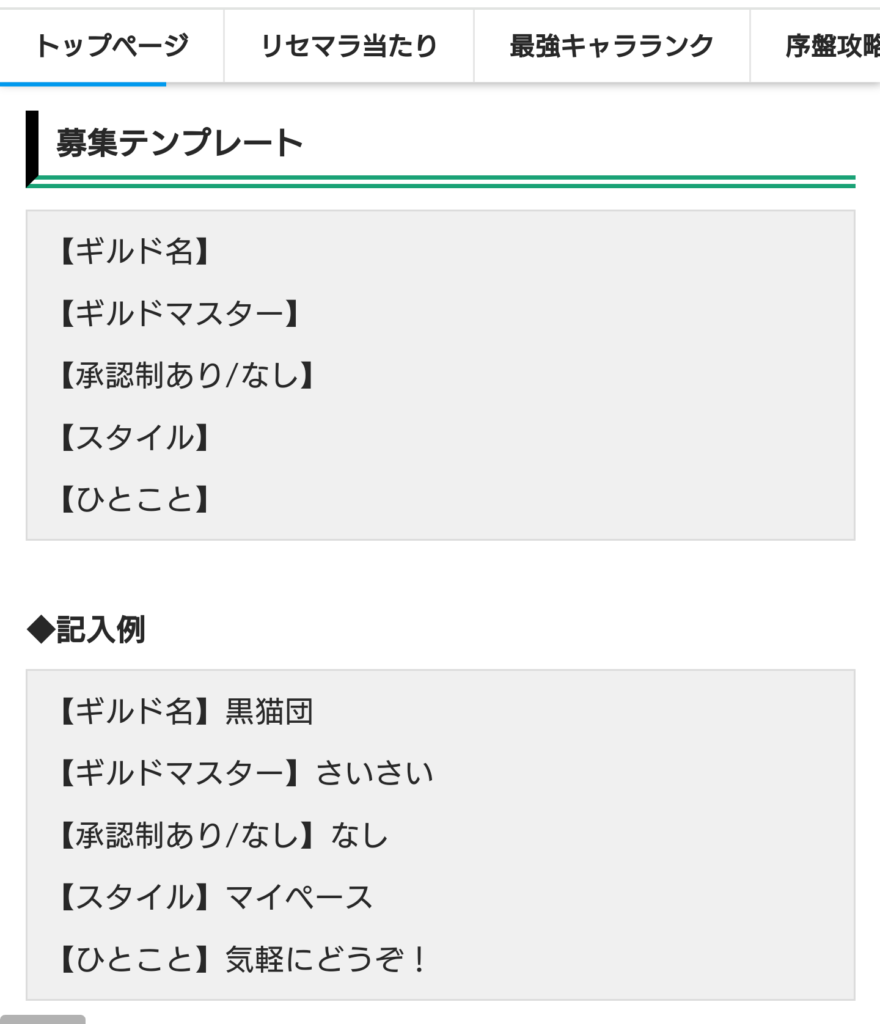Screen dimensions: 880x1024
Task: Click the green divider under the heading
Action: point(440,181)
